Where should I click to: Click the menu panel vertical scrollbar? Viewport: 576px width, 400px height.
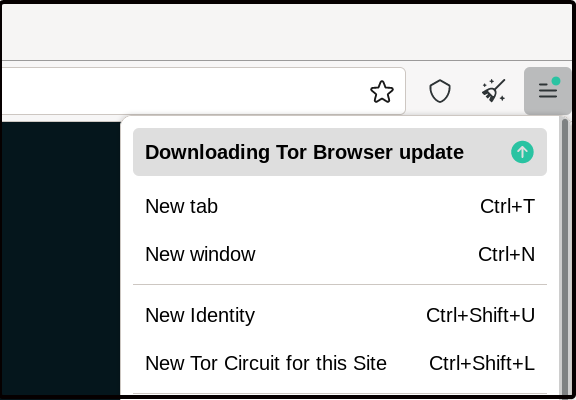click(565, 257)
